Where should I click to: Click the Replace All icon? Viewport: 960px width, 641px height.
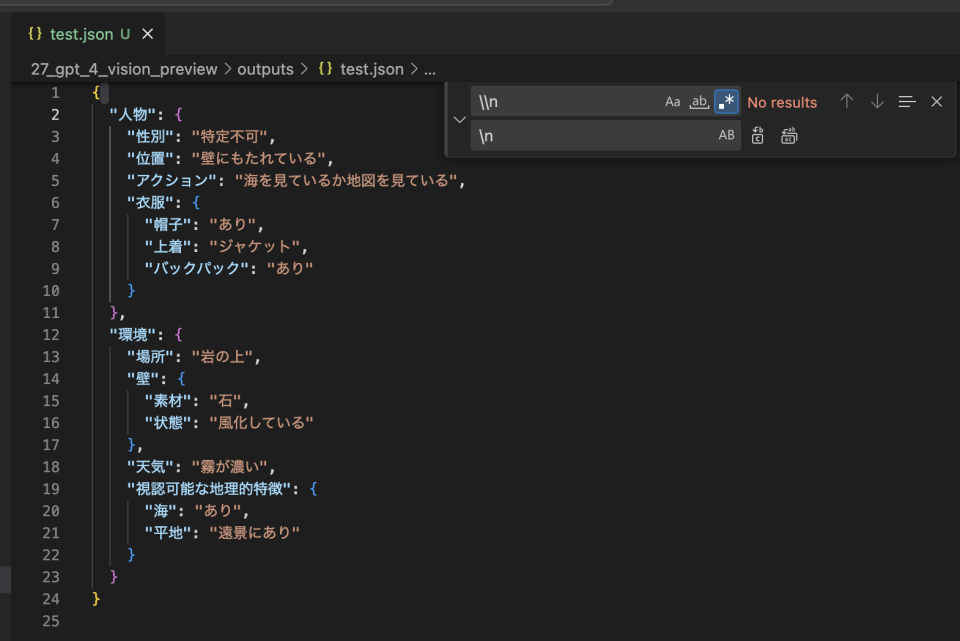click(x=789, y=134)
